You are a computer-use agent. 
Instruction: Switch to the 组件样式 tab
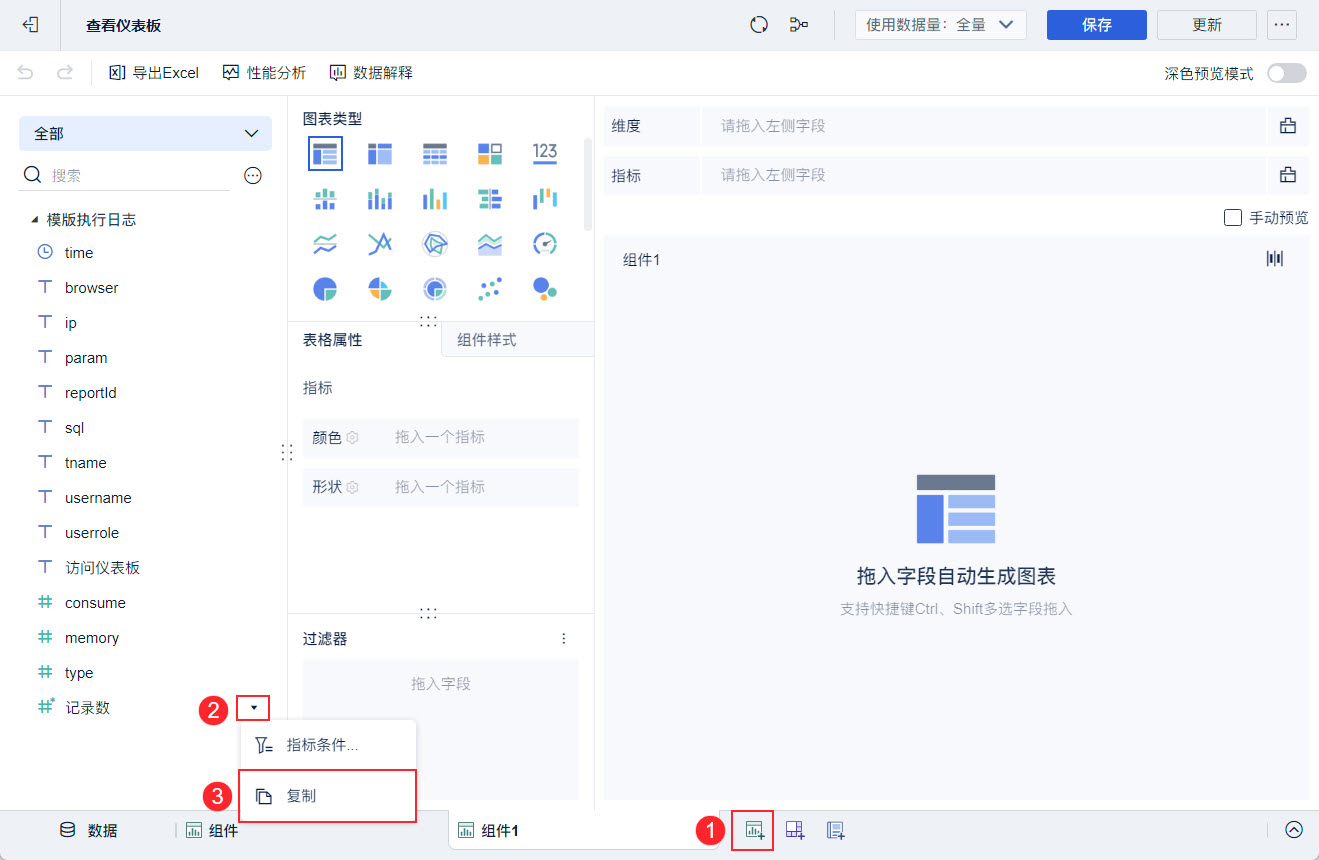[517, 340]
